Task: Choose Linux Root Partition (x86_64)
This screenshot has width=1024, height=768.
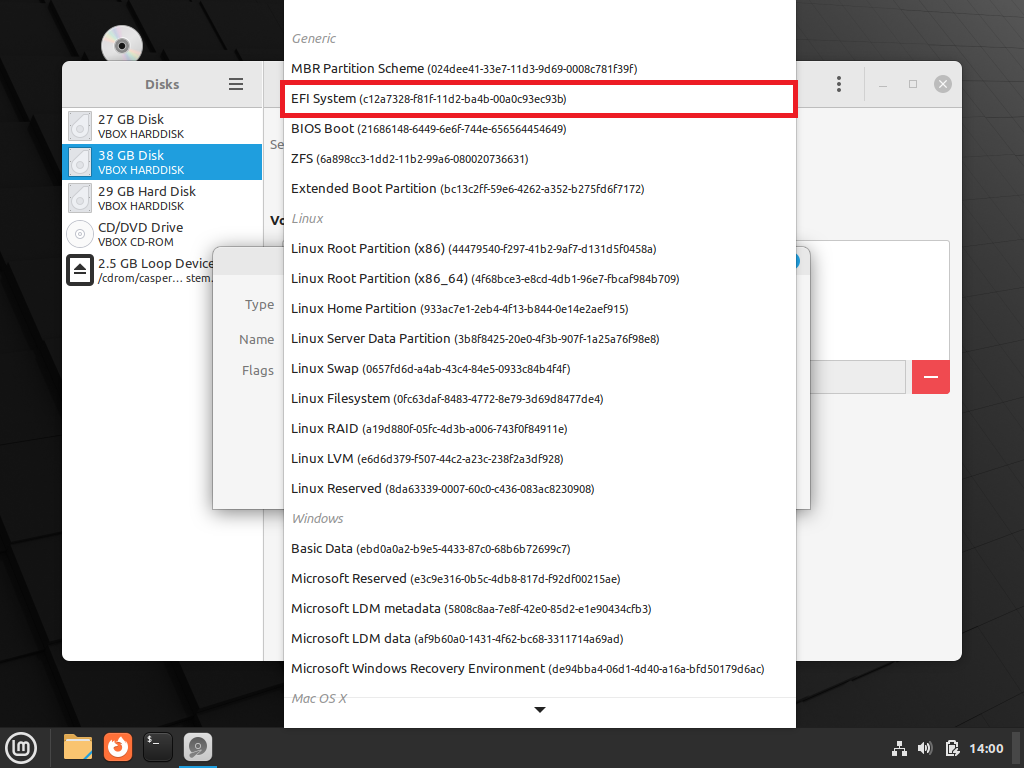Action: click(539, 279)
